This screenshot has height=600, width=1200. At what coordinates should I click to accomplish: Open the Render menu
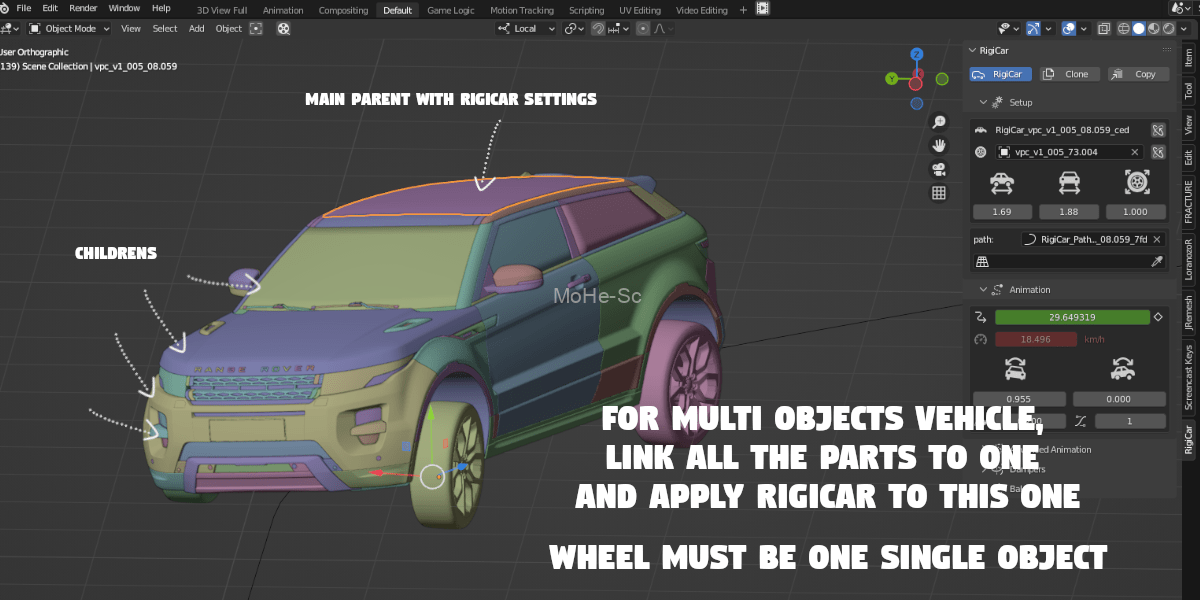tap(83, 8)
